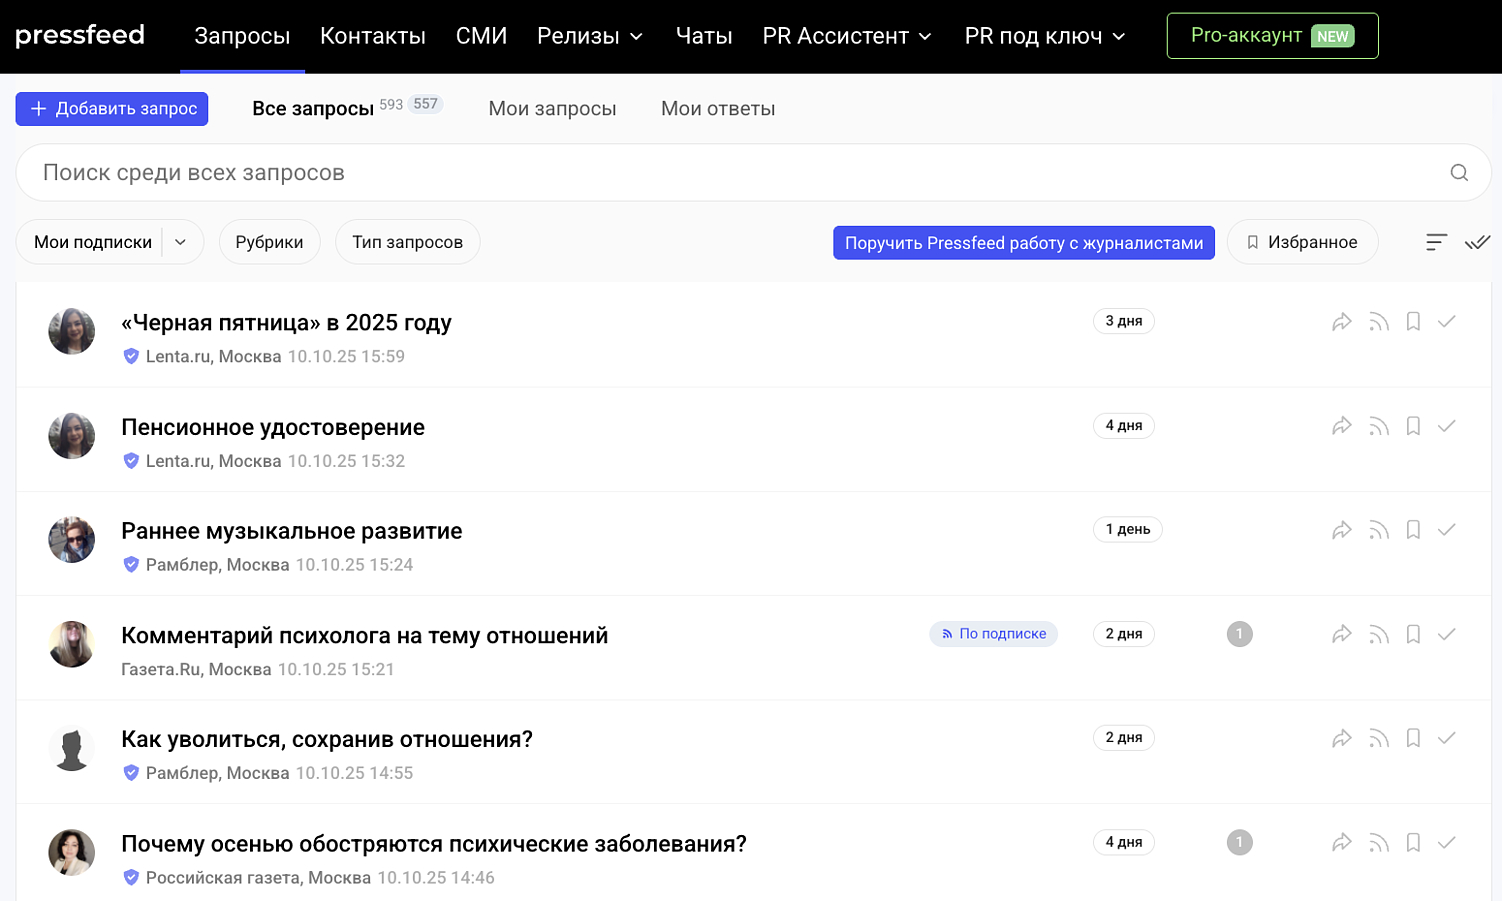Click the search magnifier icon

(x=1459, y=173)
